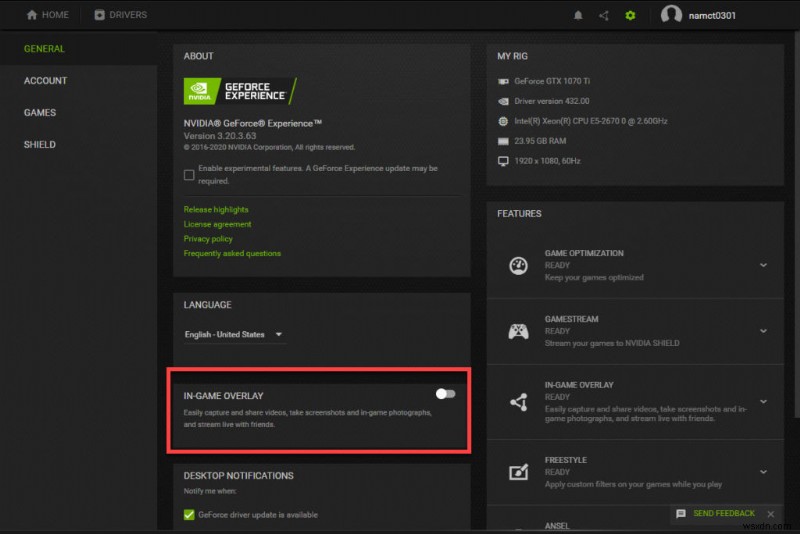Click the vertical scrollbar on the right

click(795, 224)
